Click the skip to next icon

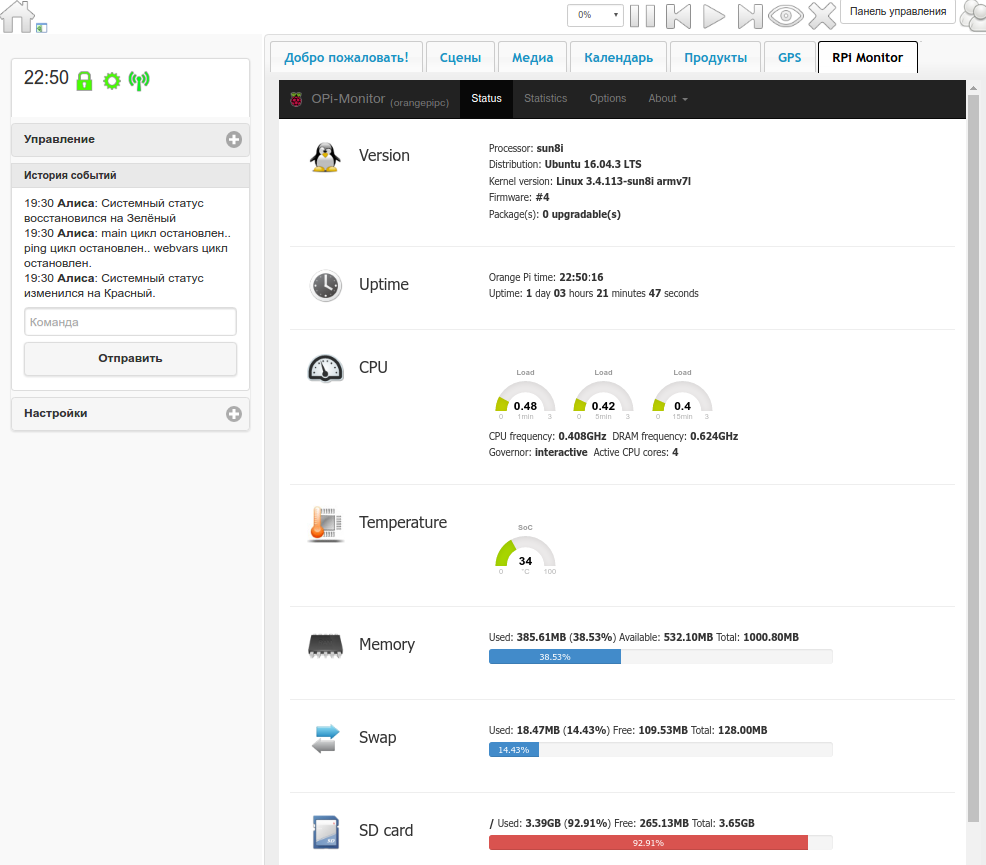point(749,15)
